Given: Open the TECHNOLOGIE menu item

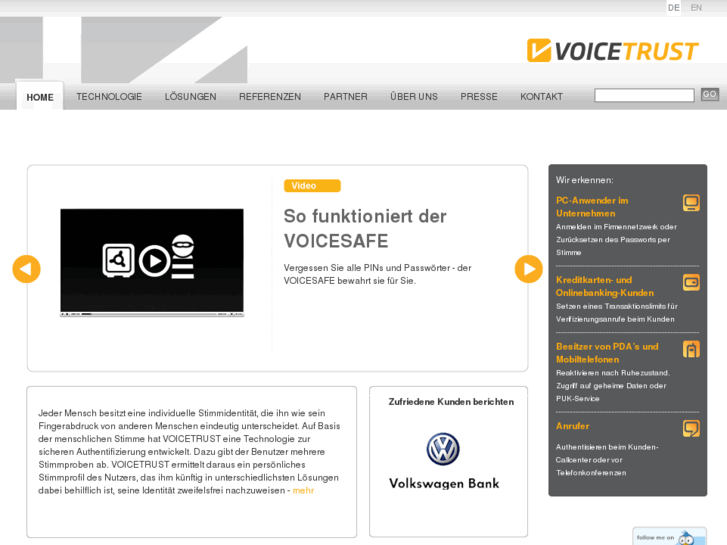Looking at the screenshot, I should pyautogui.click(x=109, y=96).
